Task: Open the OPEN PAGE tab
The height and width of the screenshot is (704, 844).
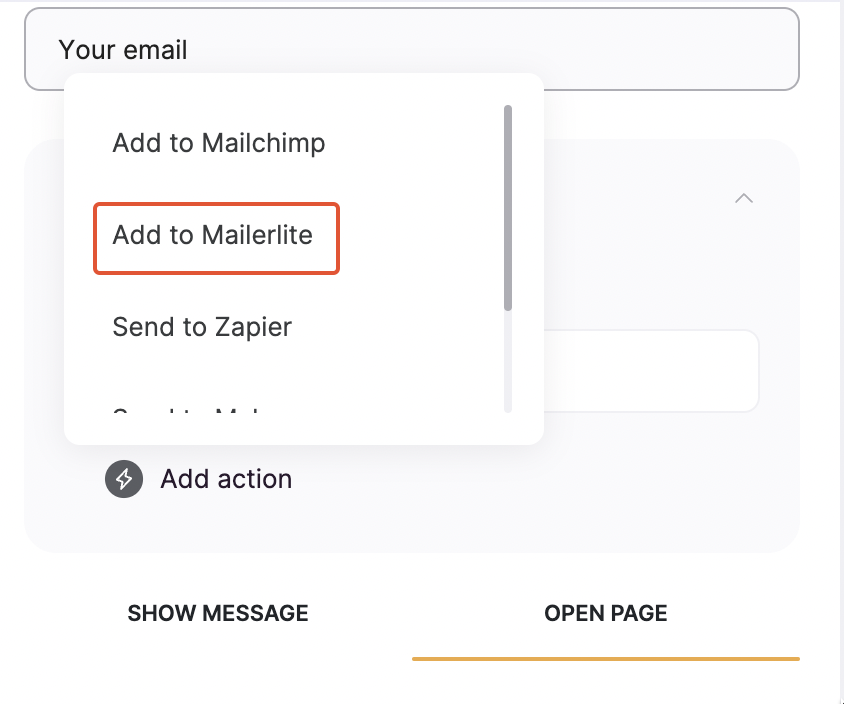Action: coord(605,613)
